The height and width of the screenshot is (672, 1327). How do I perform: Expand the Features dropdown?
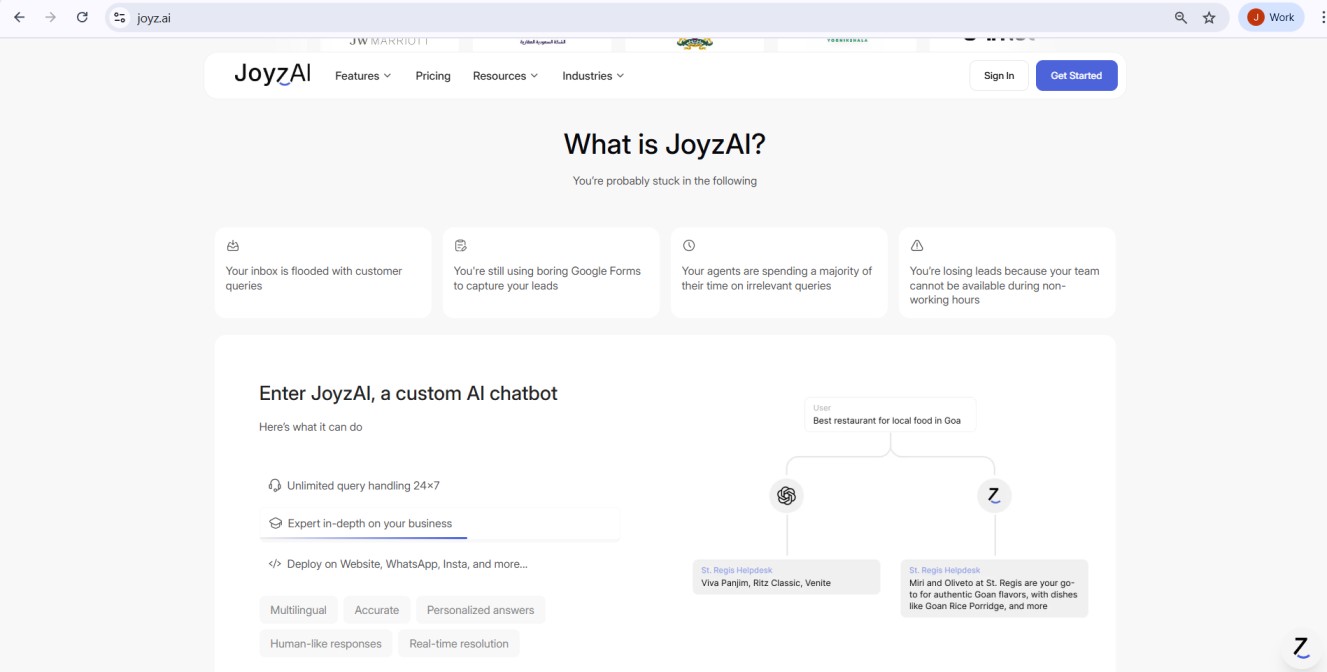click(361, 75)
